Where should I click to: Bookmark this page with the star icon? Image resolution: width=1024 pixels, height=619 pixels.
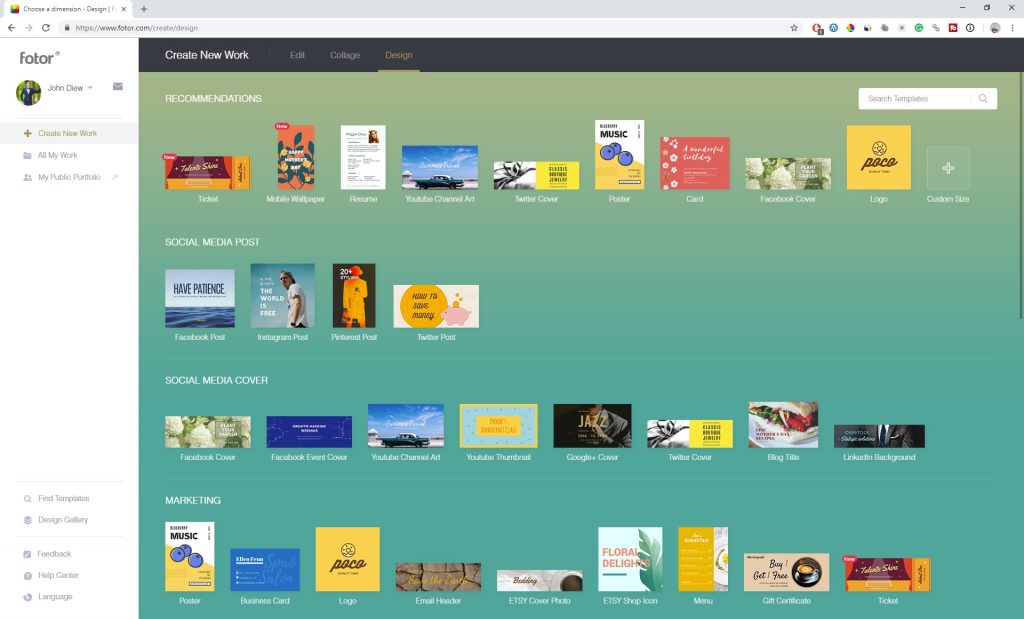(794, 28)
